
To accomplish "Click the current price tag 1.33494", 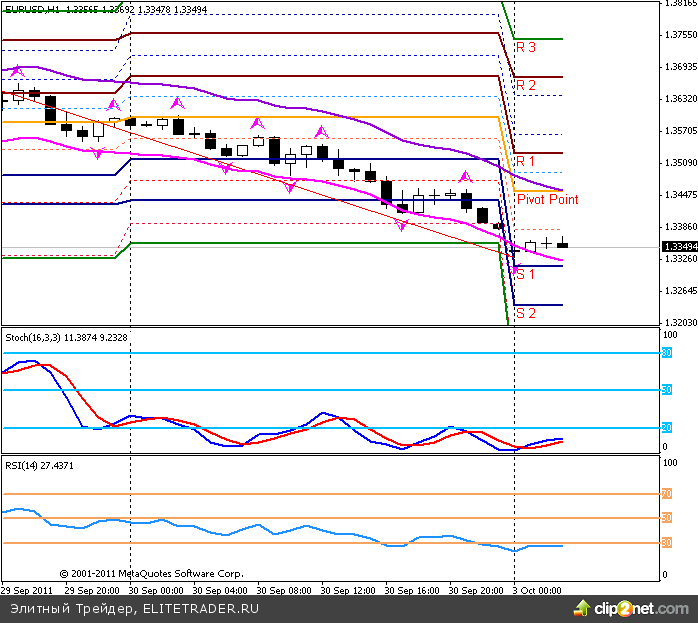I will [x=679, y=247].
